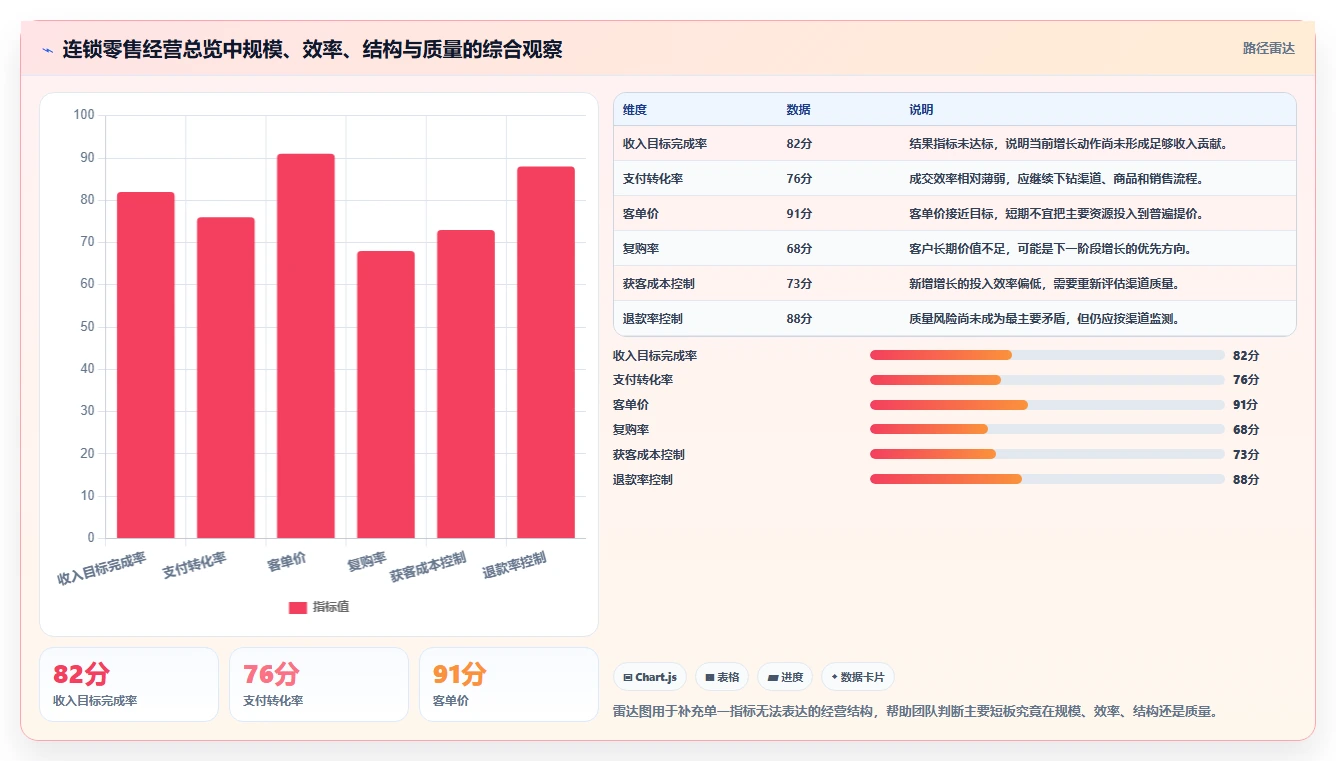Screen dimensions: 1336x761
Task: Click the 退款率控制 x-axis label under the chart
Action: (515, 565)
